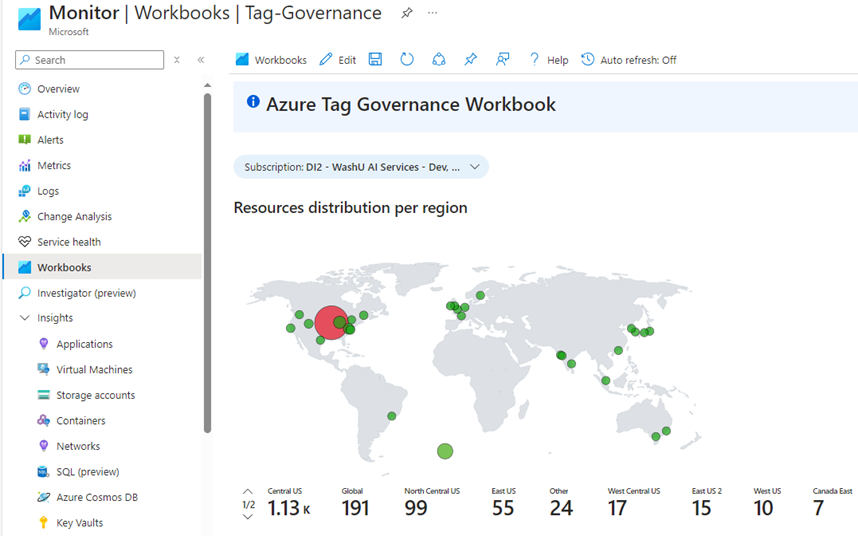Refresh the workbook with the circular arrow
Image resolution: width=858 pixels, height=536 pixels.
pos(407,59)
